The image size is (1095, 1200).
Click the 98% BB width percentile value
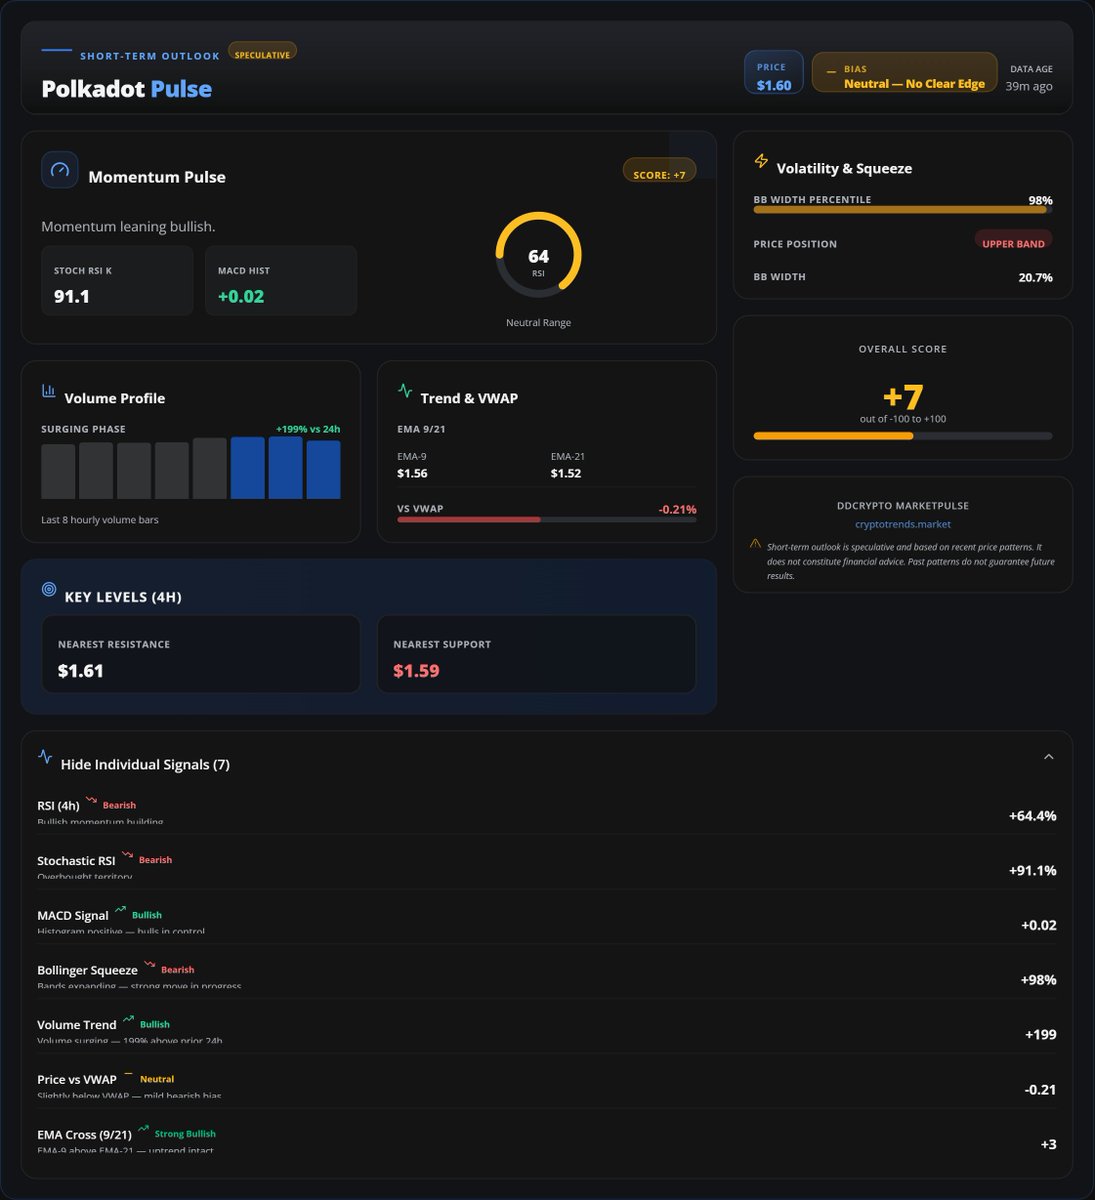point(1040,201)
